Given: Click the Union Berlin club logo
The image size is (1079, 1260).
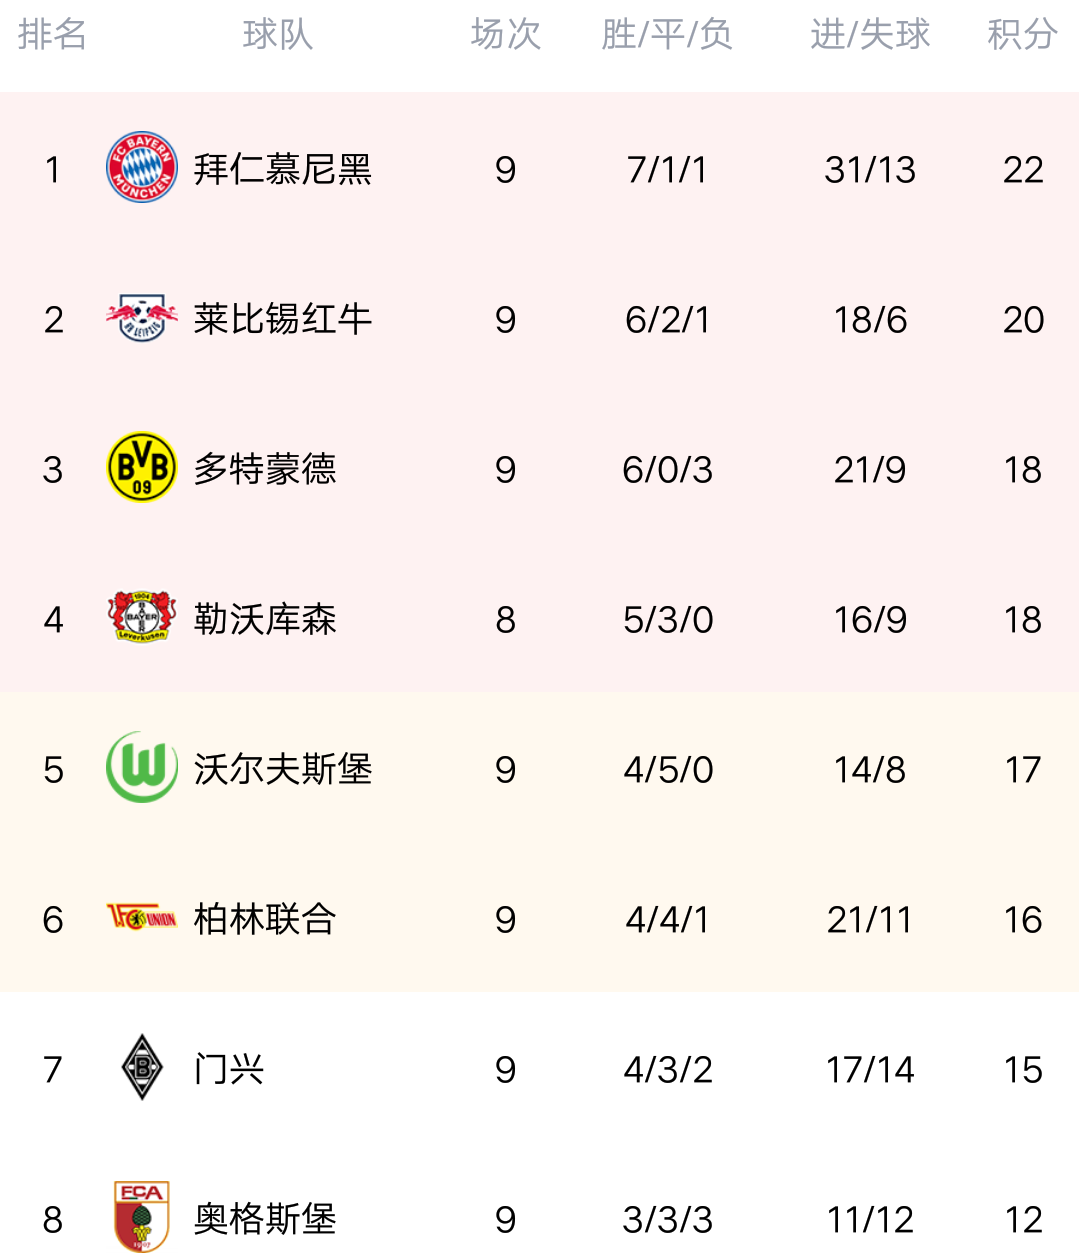Looking at the screenshot, I should point(142,917).
